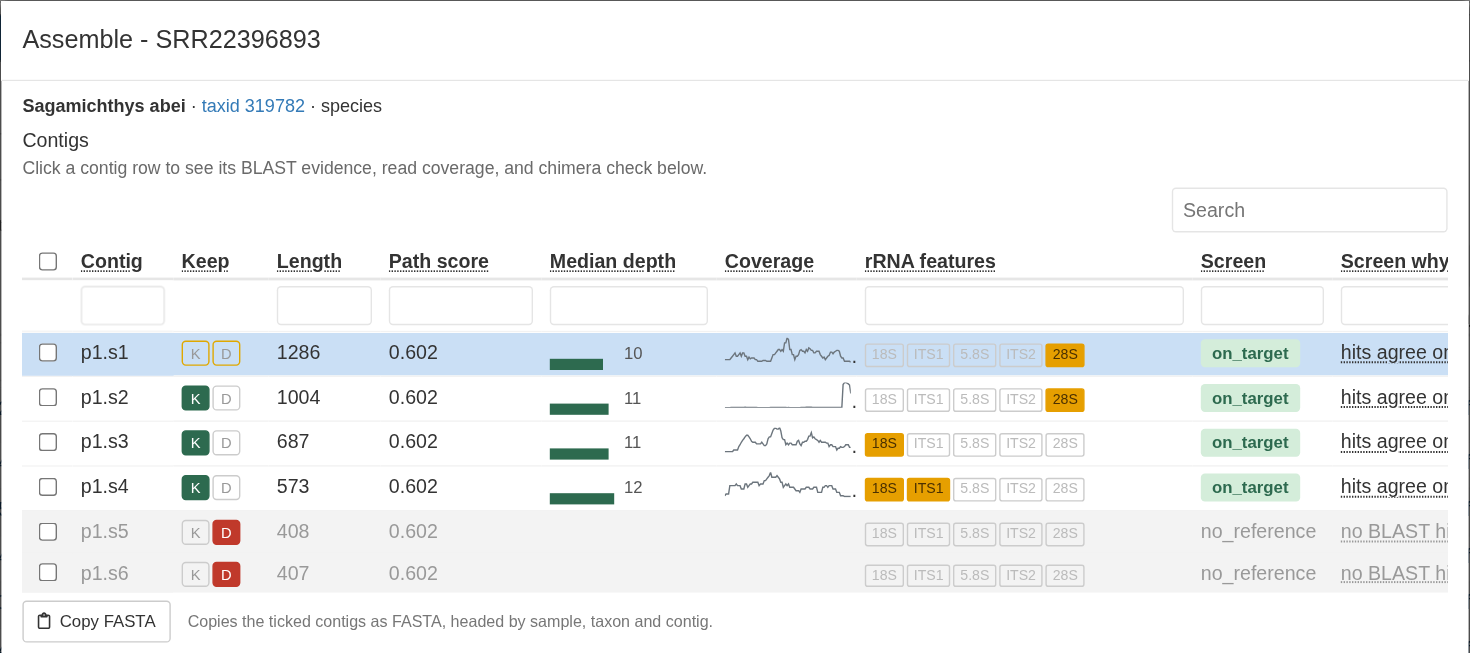Screen dimensions: 1470x653
Task: Switch p1.s4 to Discard via D
Action: coord(226,488)
